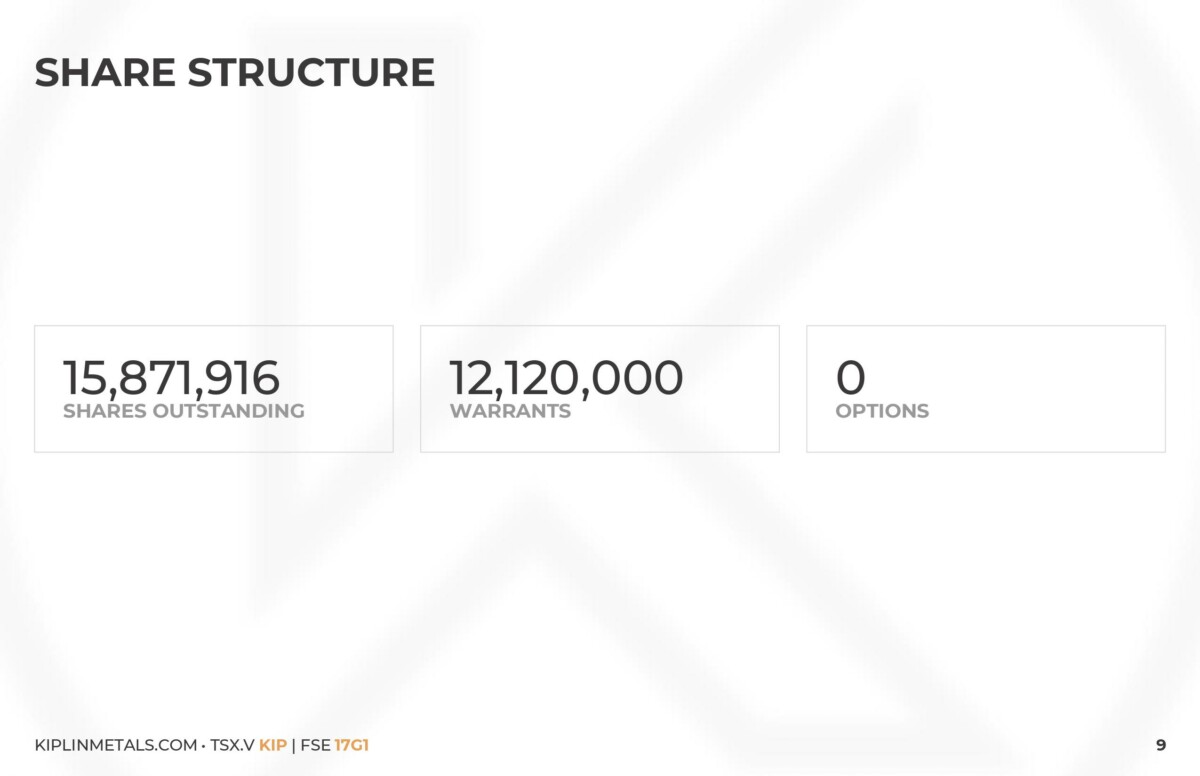Image resolution: width=1200 pixels, height=776 pixels.
Task: Click the WARRANTS label
Action: click(x=510, y=411)
